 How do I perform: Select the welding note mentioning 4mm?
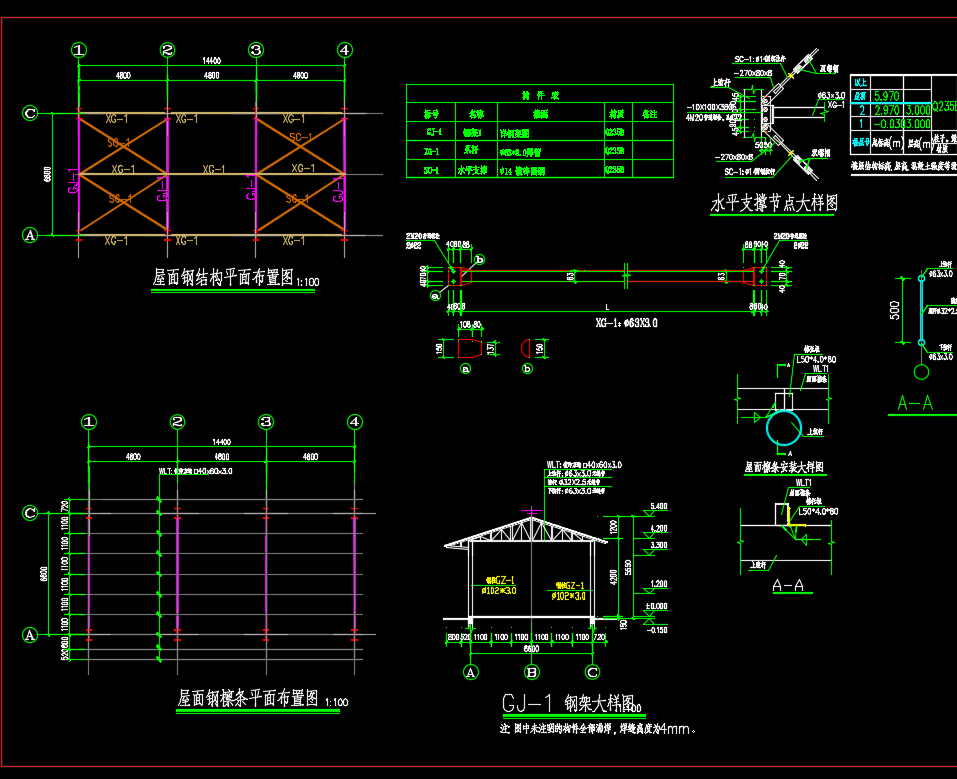pos(598,729)
